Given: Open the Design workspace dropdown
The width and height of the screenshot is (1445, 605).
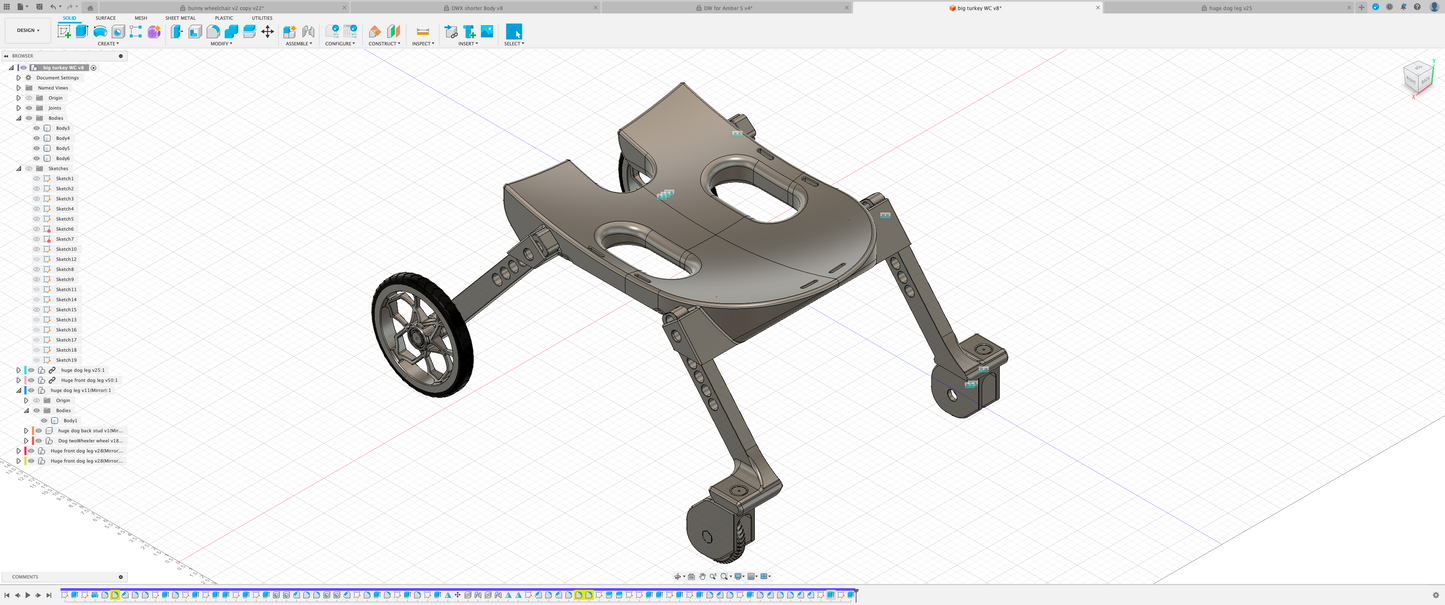Looking at the screenshot, I should (27, 30).
